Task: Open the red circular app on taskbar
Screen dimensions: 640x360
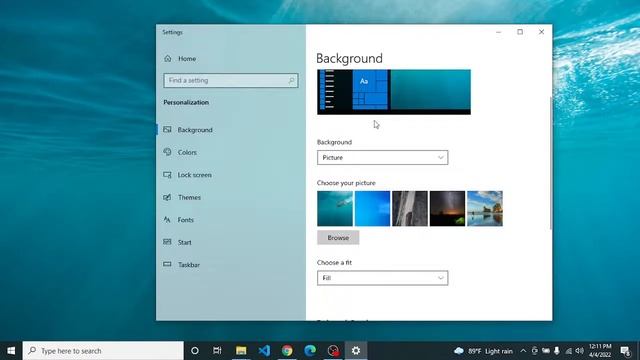Action: point(333,351)
